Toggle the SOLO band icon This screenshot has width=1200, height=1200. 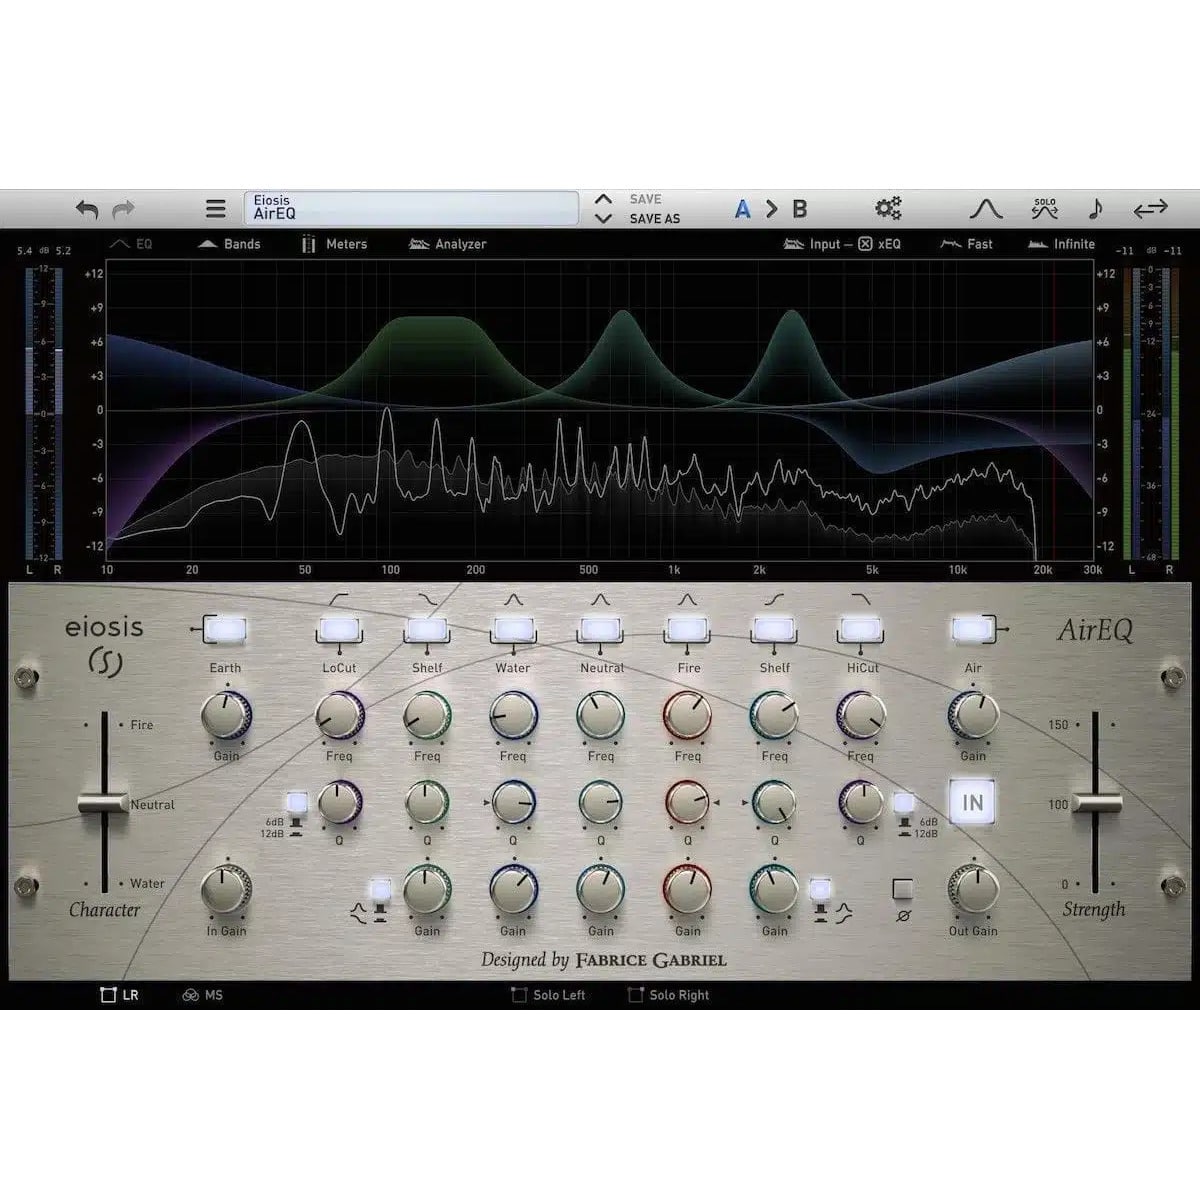pyautogui.click(x=1045, y=208)
